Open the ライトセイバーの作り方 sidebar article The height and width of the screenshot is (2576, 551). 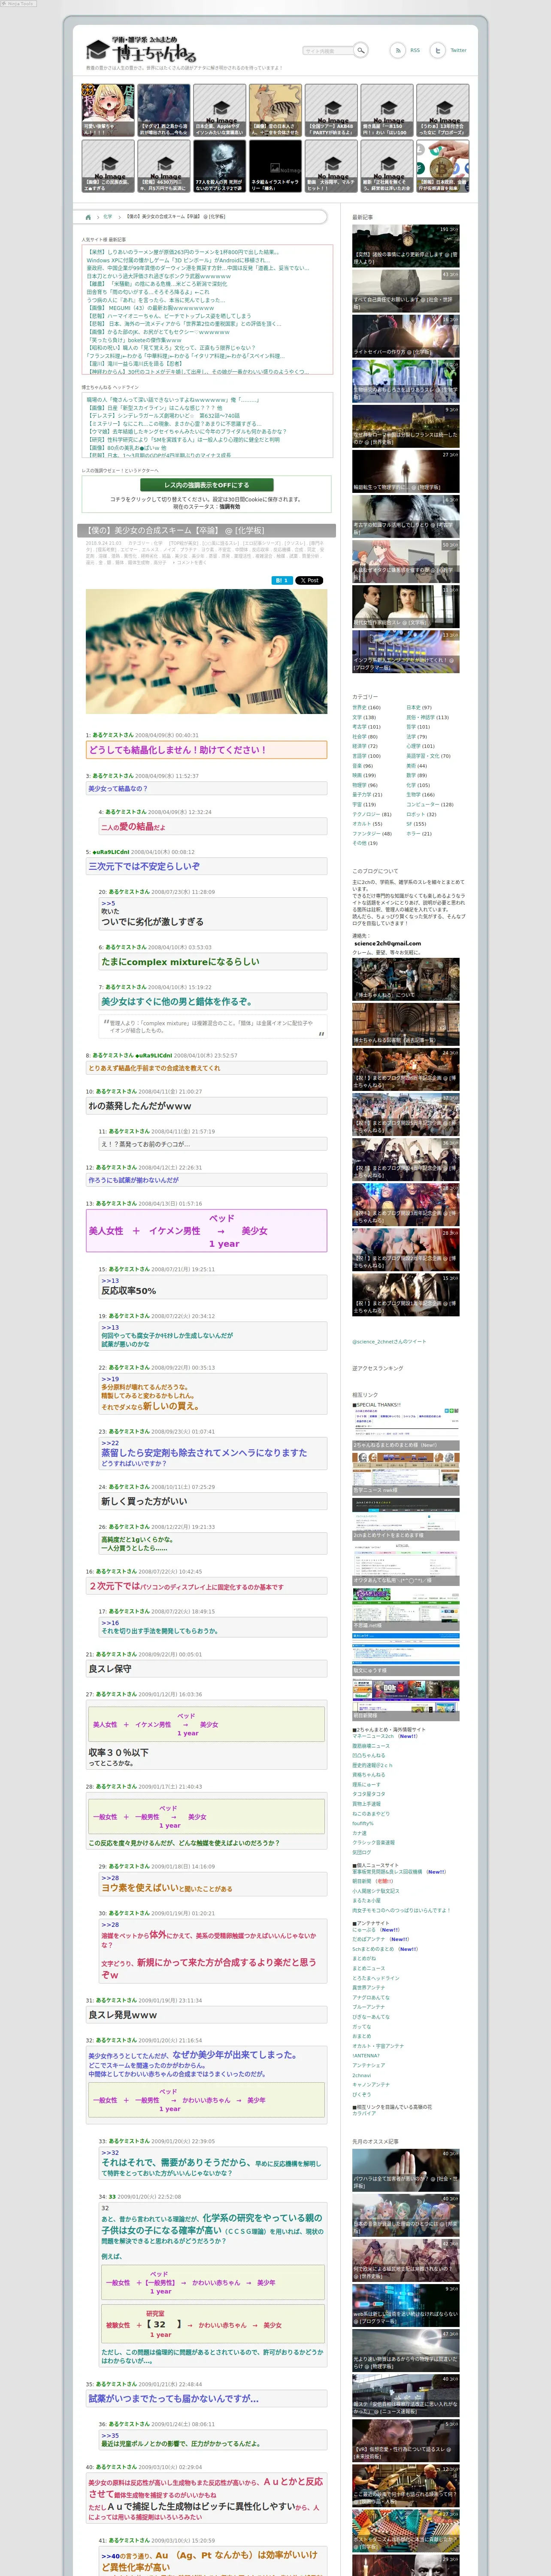[x=406, y=336]
